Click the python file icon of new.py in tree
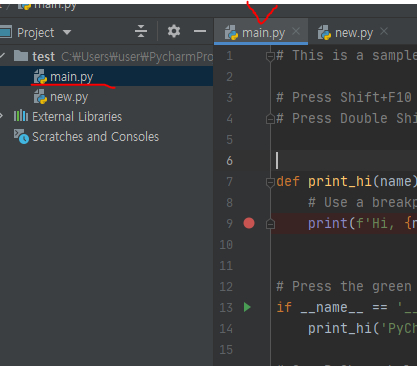 point(40,97)
